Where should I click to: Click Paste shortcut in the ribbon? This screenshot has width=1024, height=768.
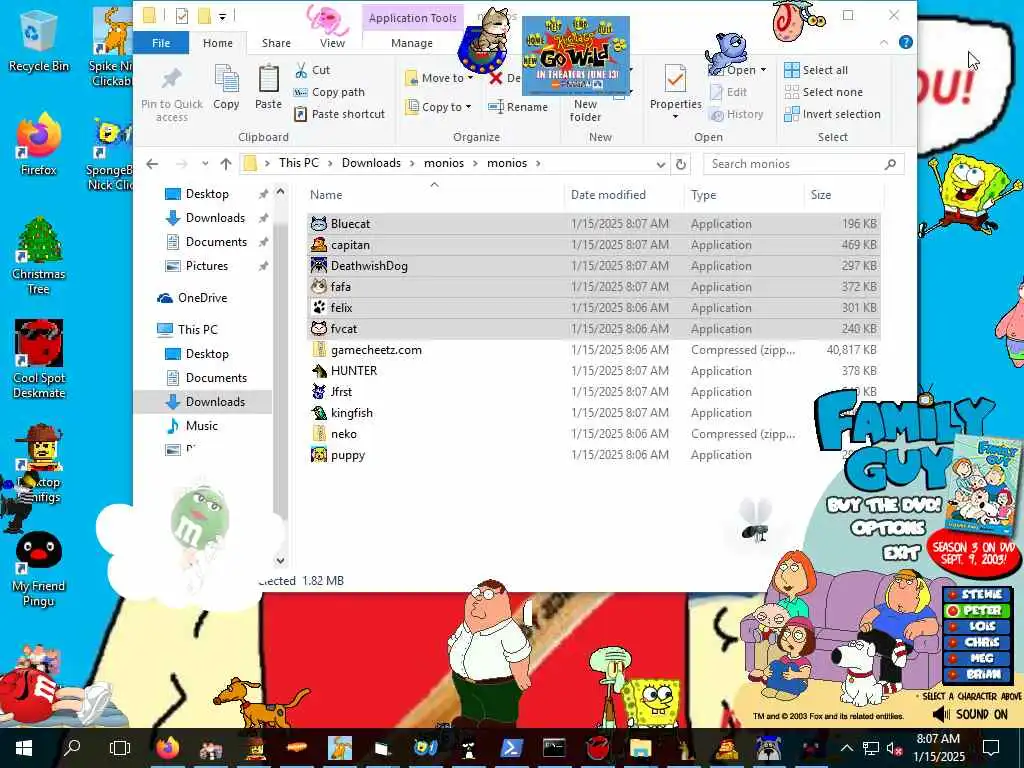tap(340, 114)
